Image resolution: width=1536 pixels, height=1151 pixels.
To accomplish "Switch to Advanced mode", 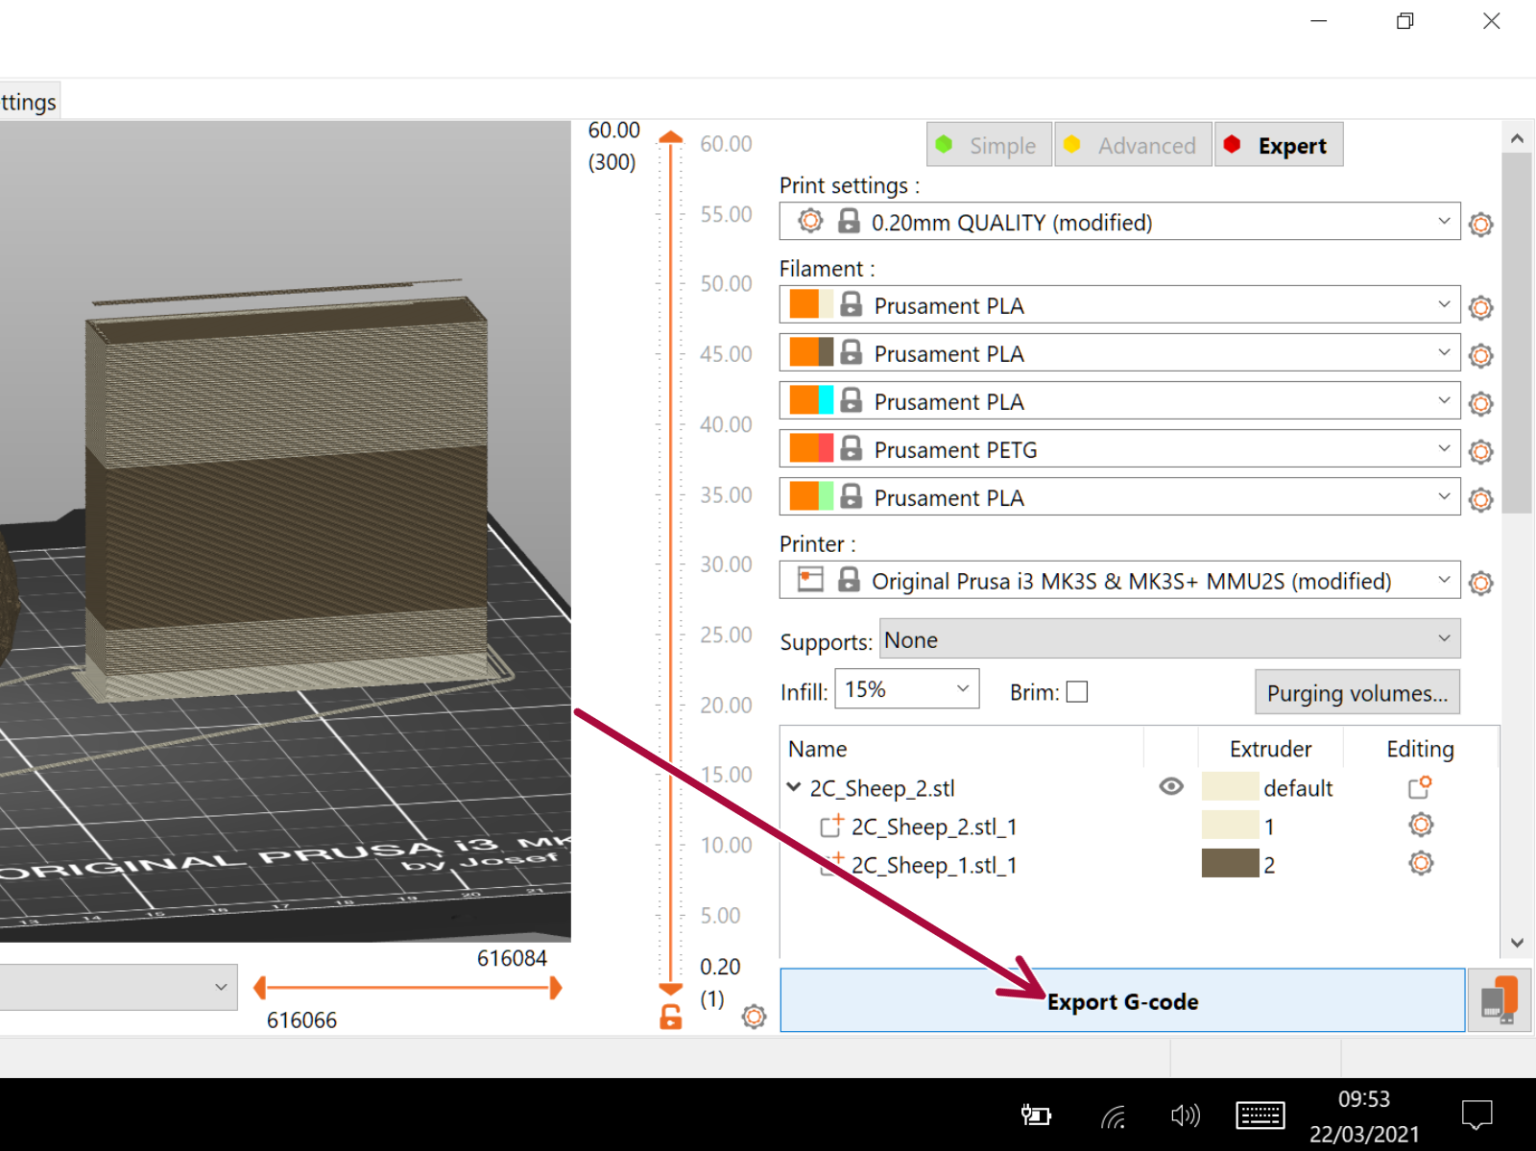I will pos(1133,145).
